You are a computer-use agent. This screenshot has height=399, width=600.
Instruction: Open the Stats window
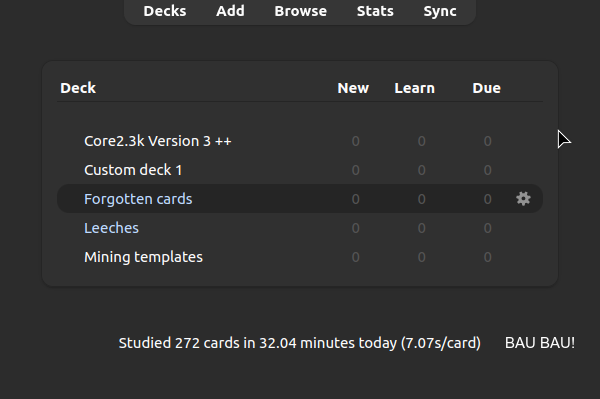click(375, 11)
